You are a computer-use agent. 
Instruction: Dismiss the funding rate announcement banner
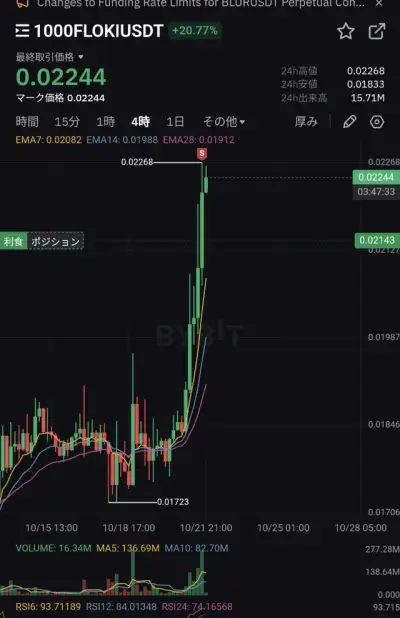tap(379, 4)
